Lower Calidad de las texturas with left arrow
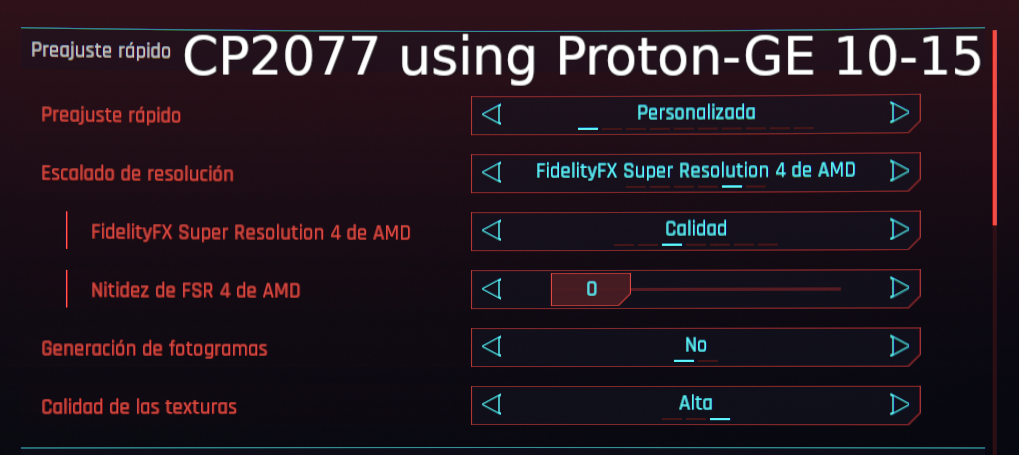 pyautogui.click(x=491, y=405)
